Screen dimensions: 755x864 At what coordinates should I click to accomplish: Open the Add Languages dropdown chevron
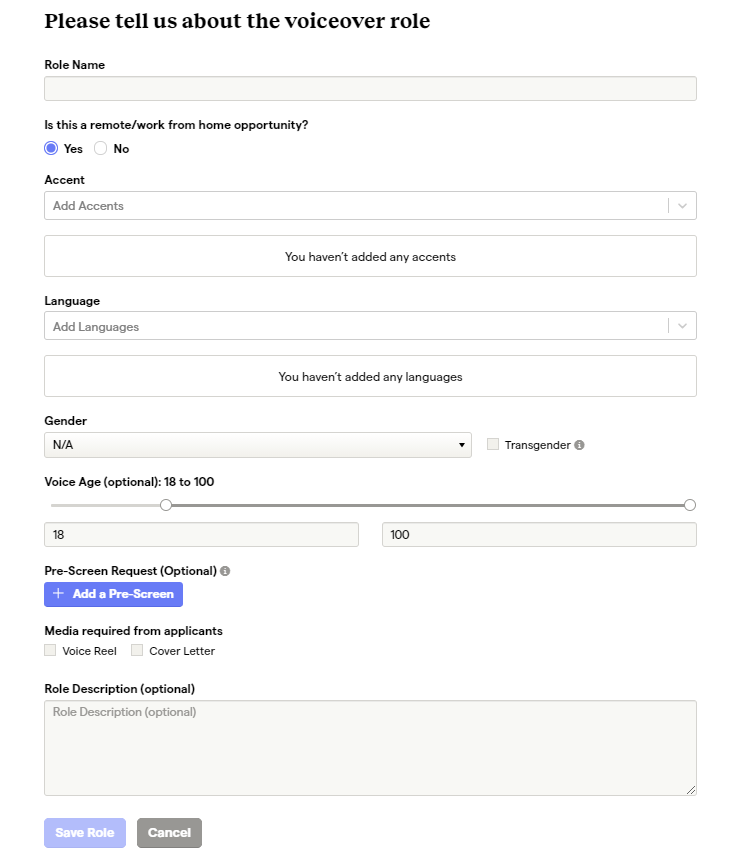coord(682,326)
